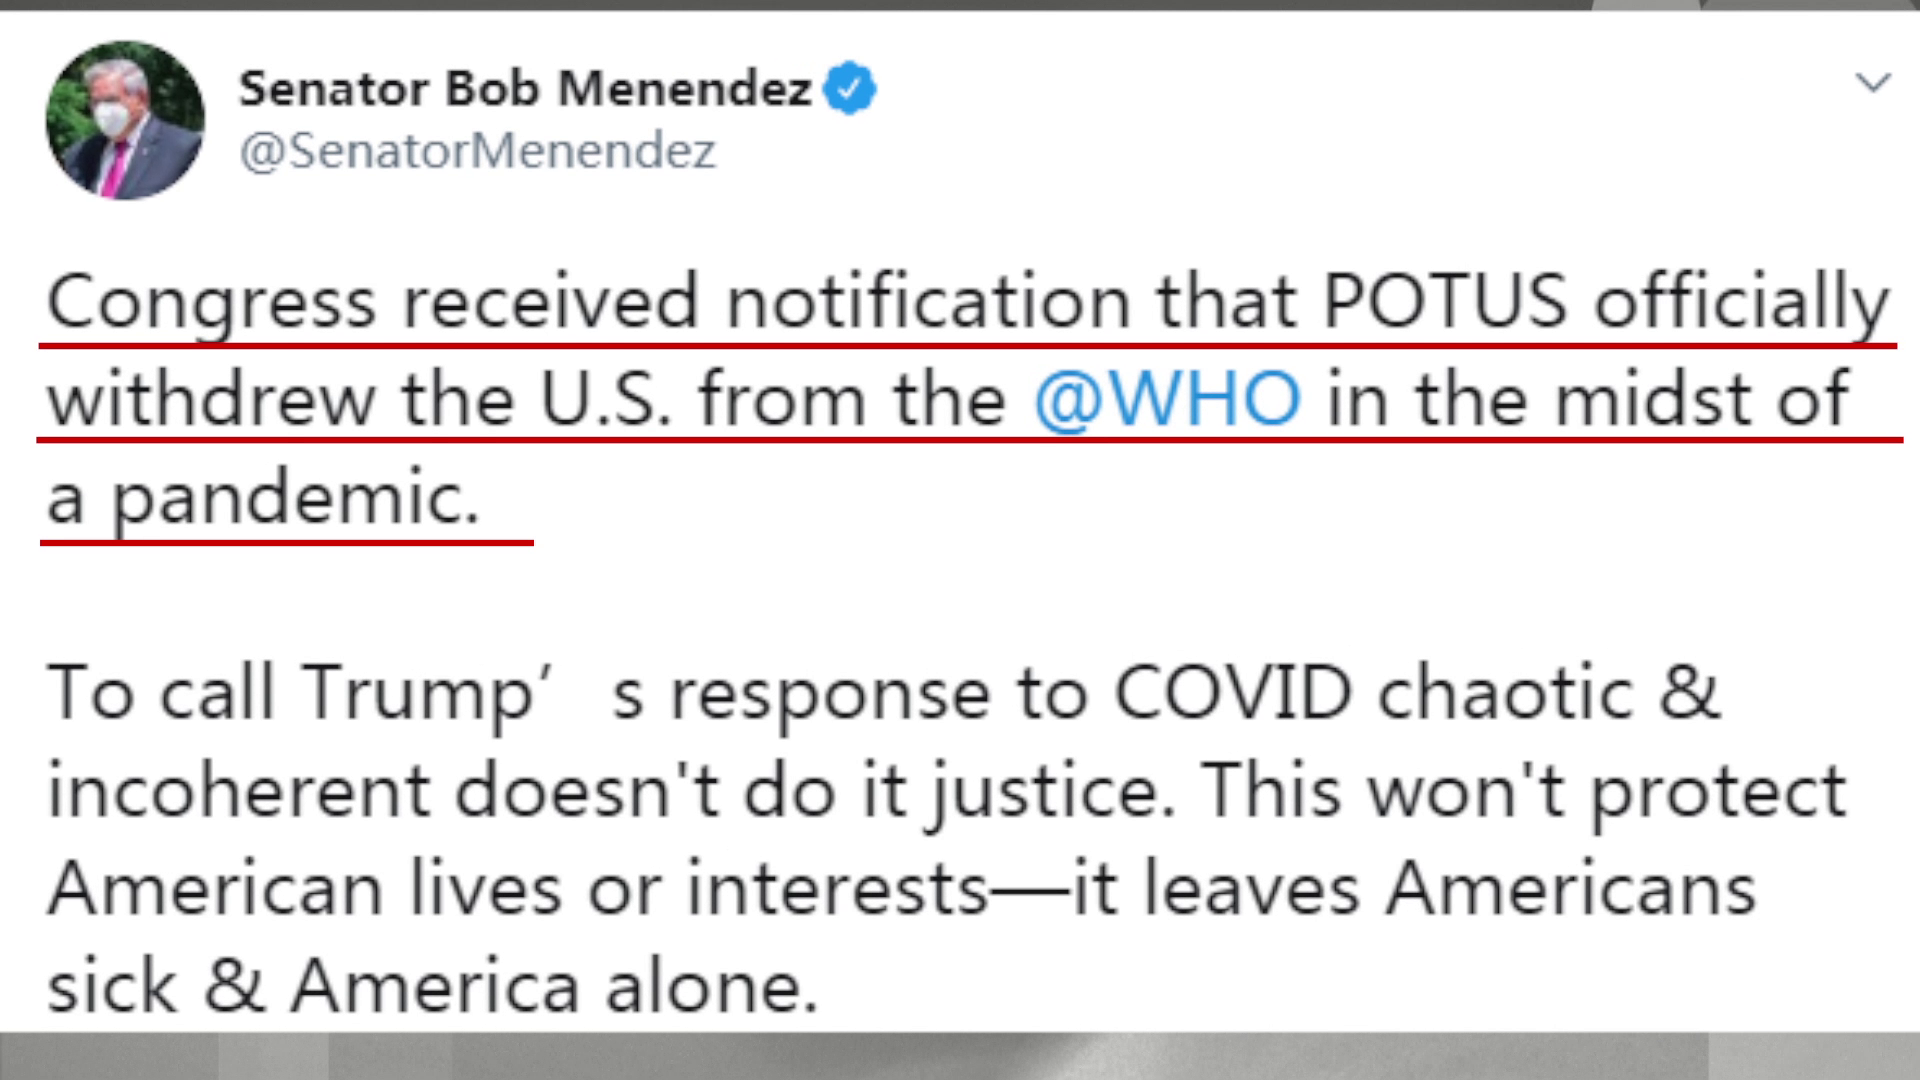Click the word notification in the first line
Screen dimensions: 1920x1080
928,301
